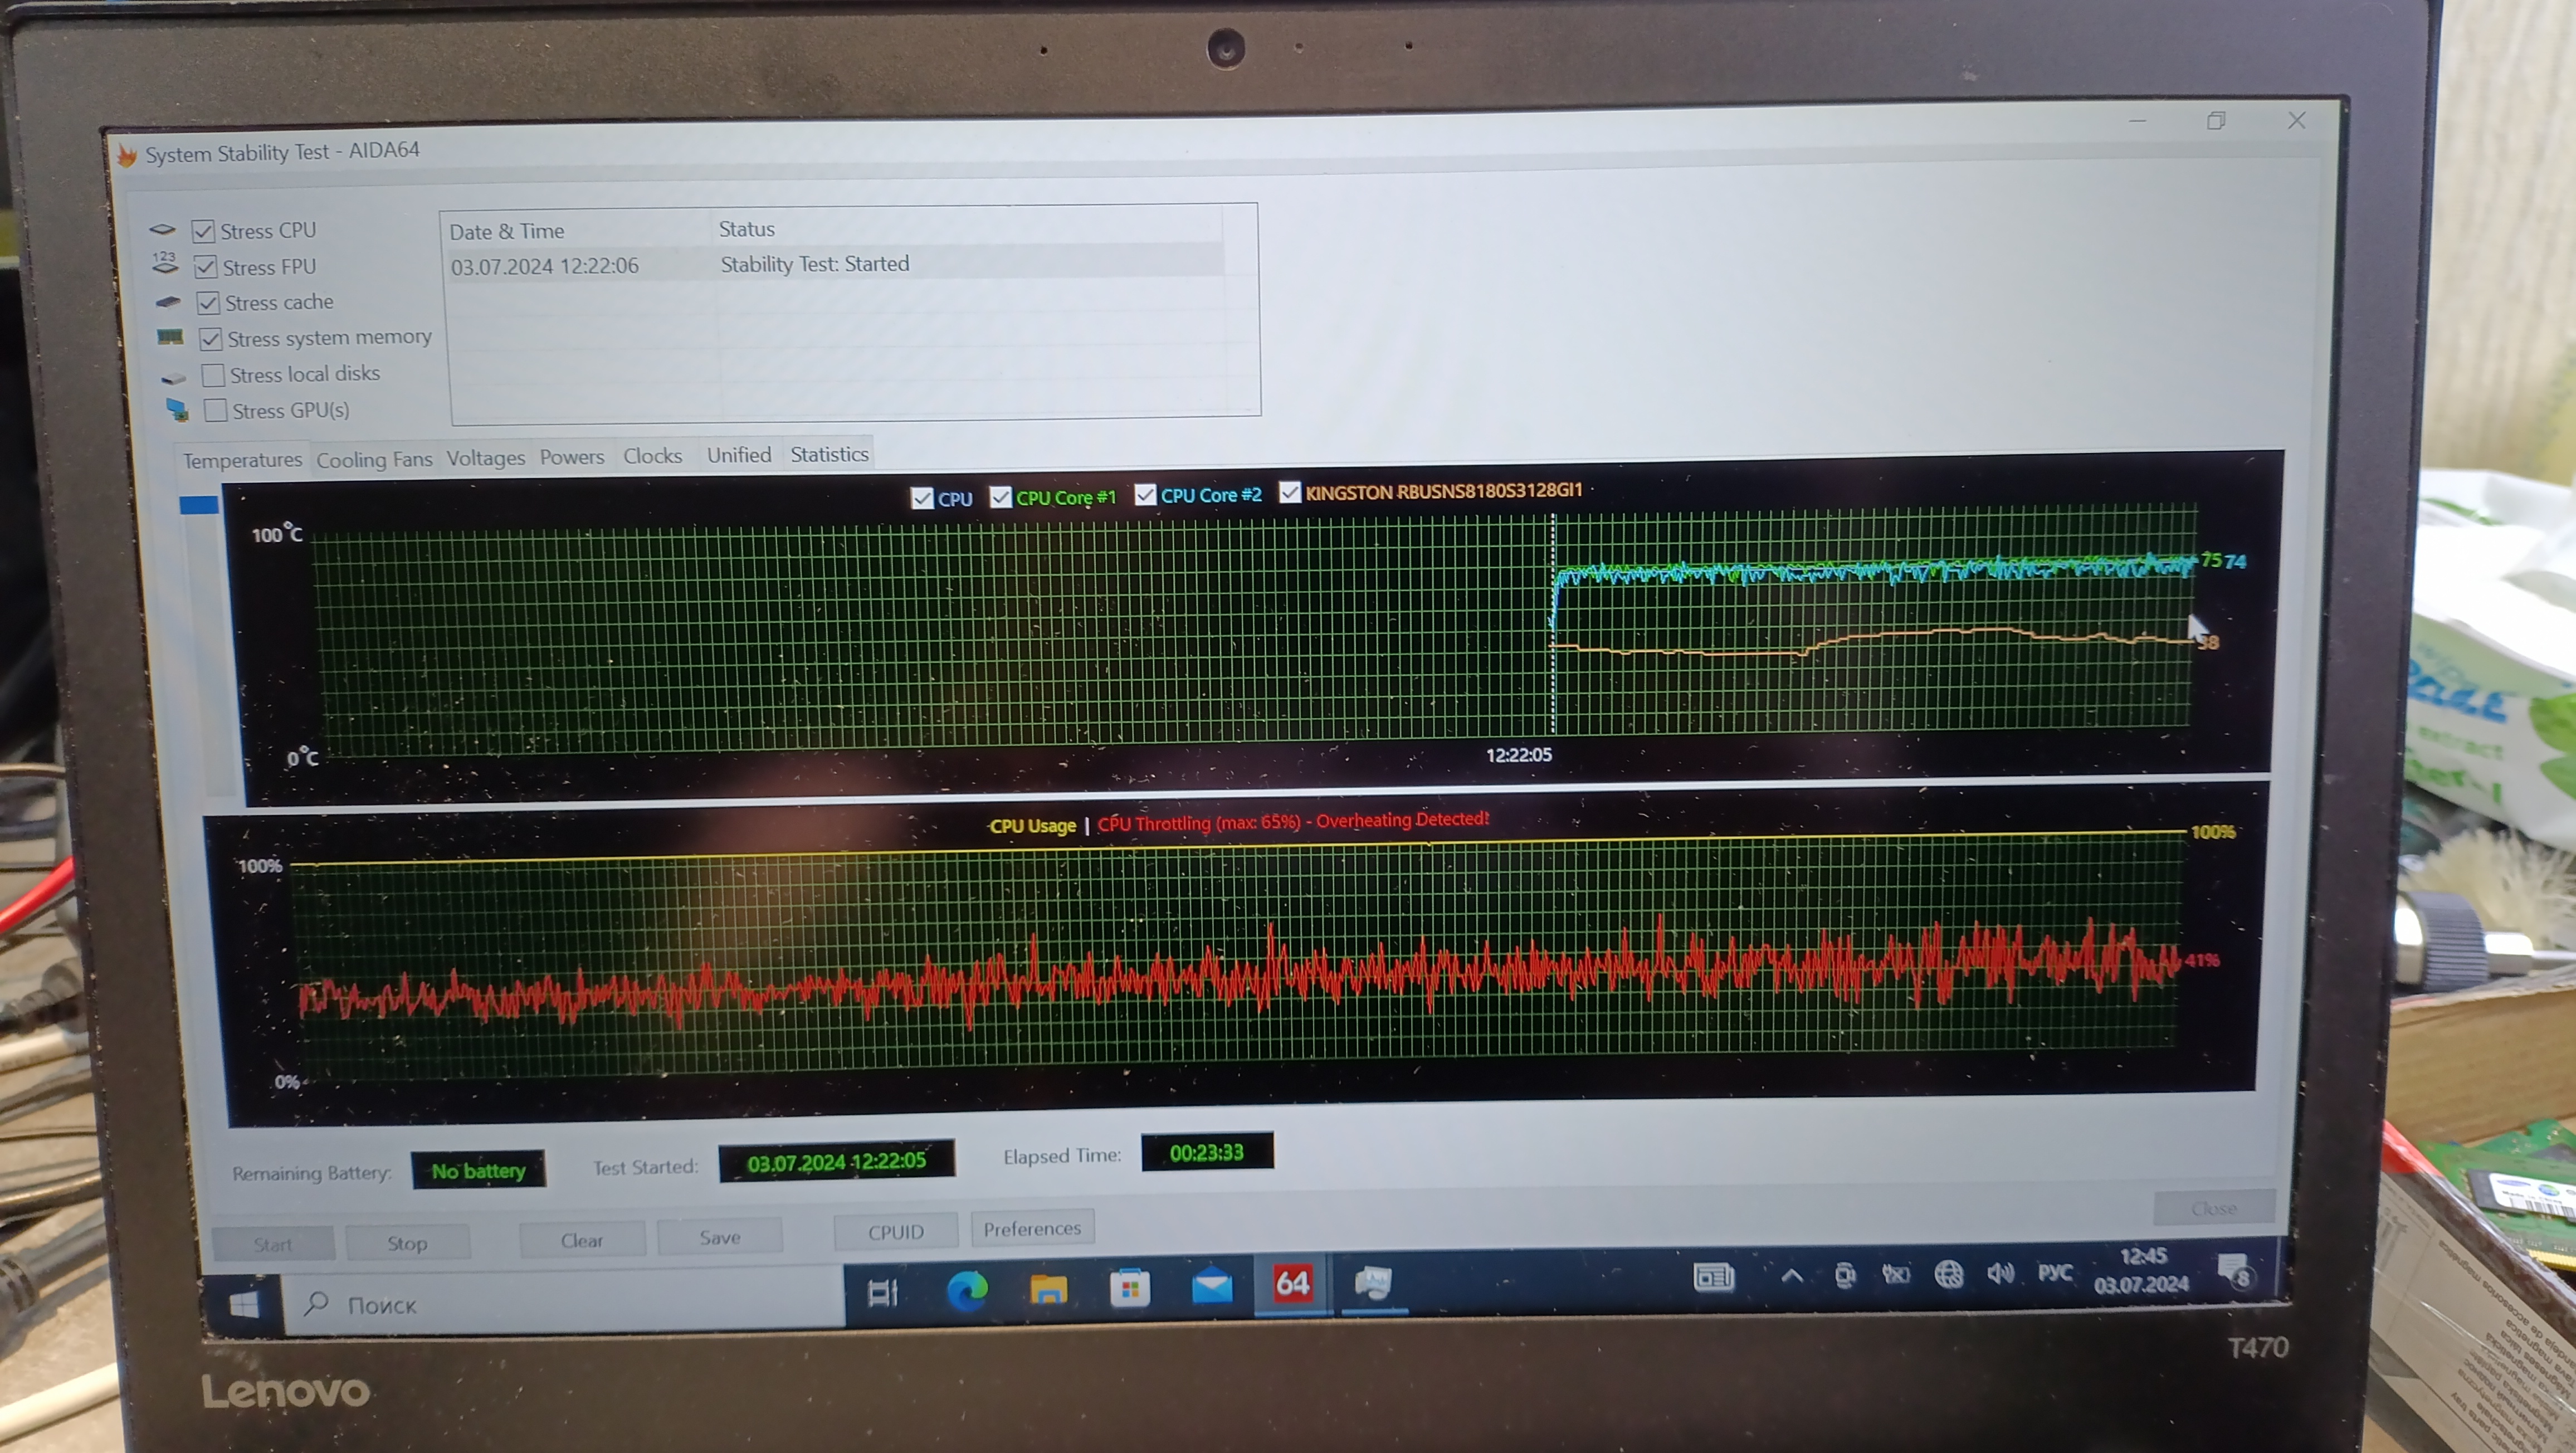Uncheck Stress cache option
Viewport: 2576px width, 1453px height.
point(208,303)
